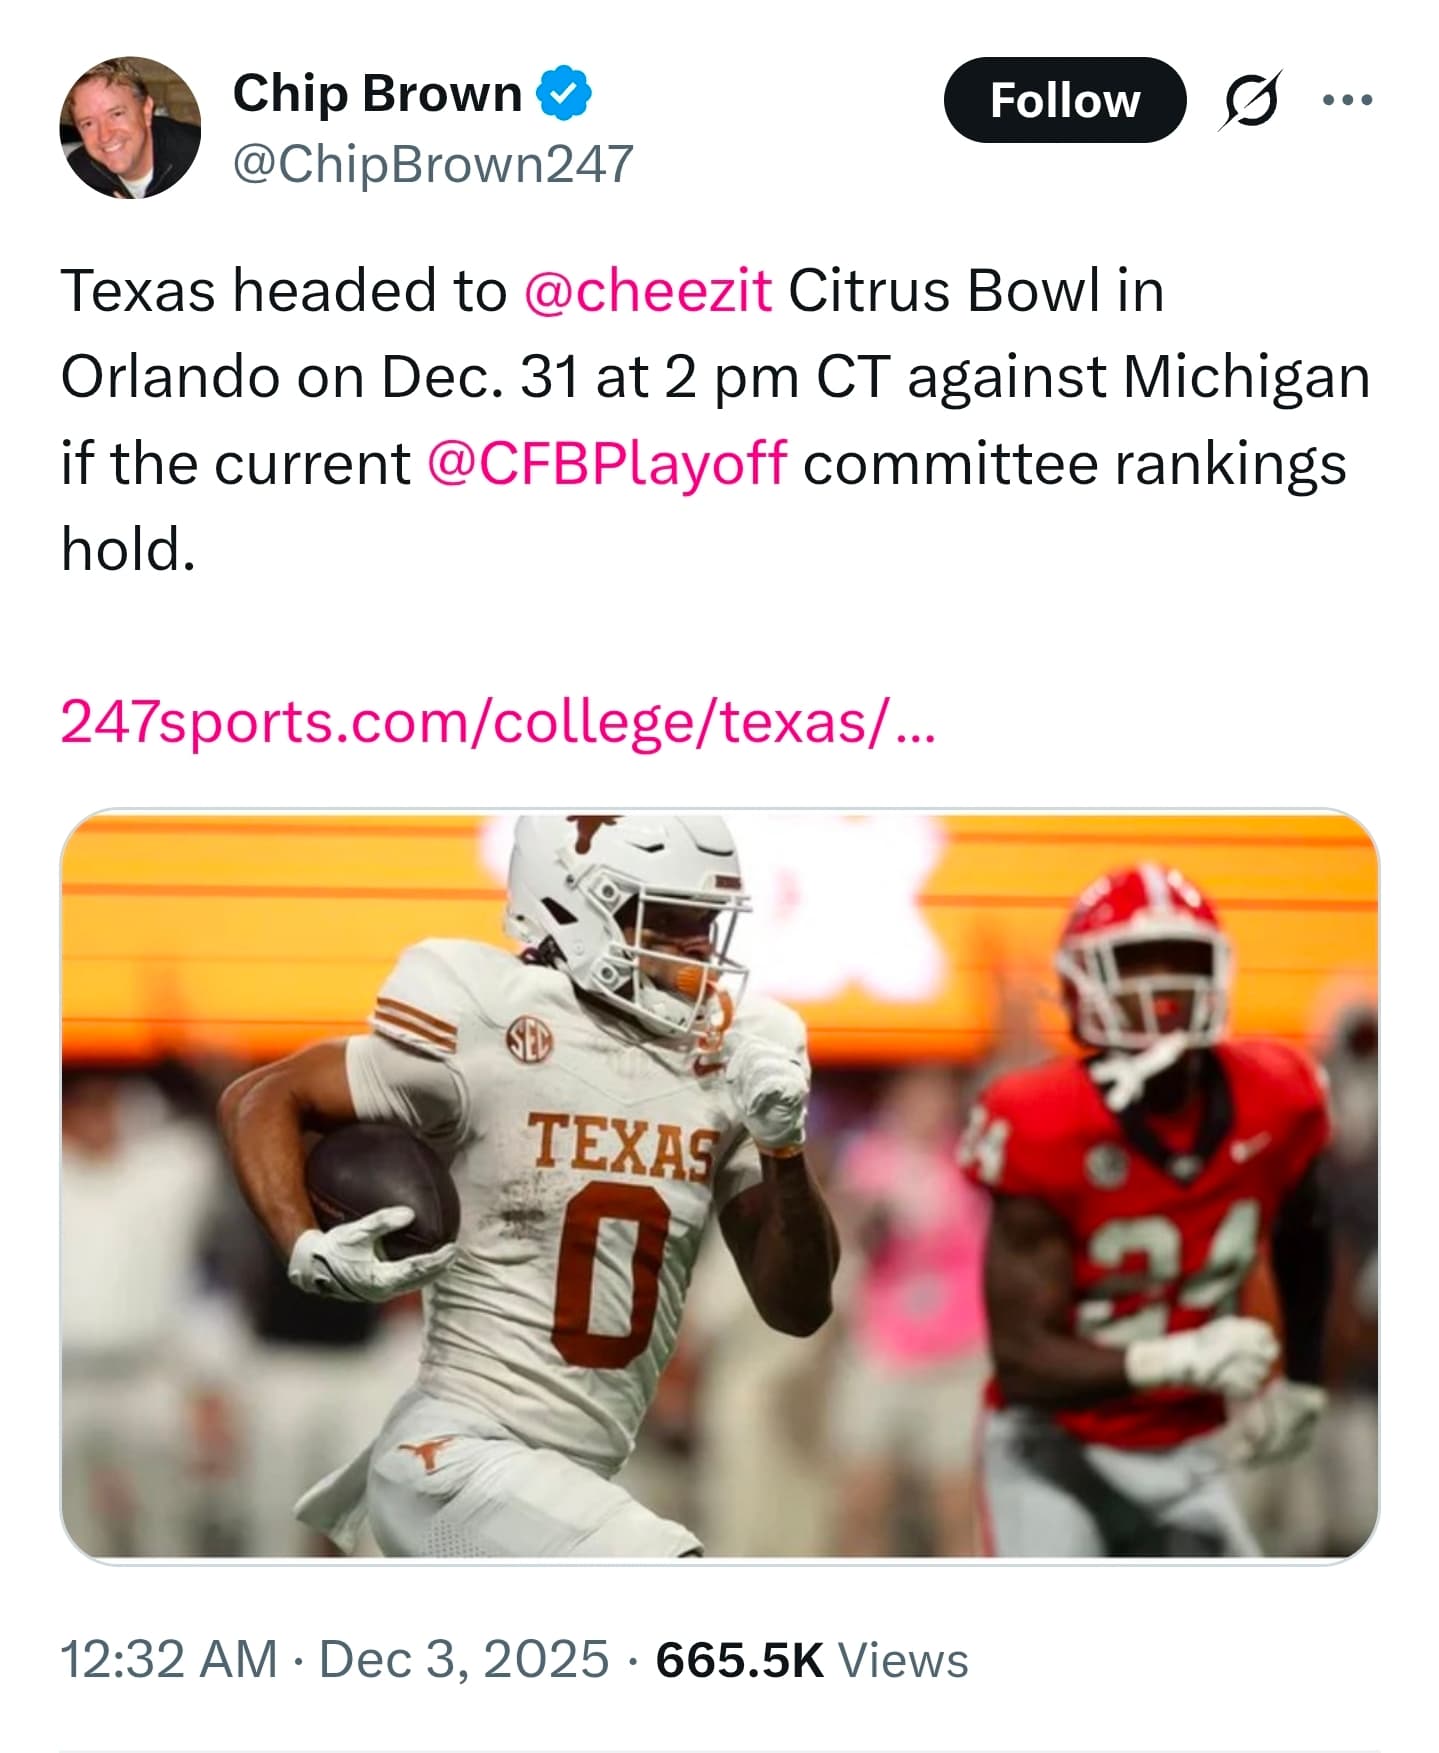The image size is (1439, 1753).
Task: Click the blue verified checkmark badge
Action: click(x=564, y=93)
